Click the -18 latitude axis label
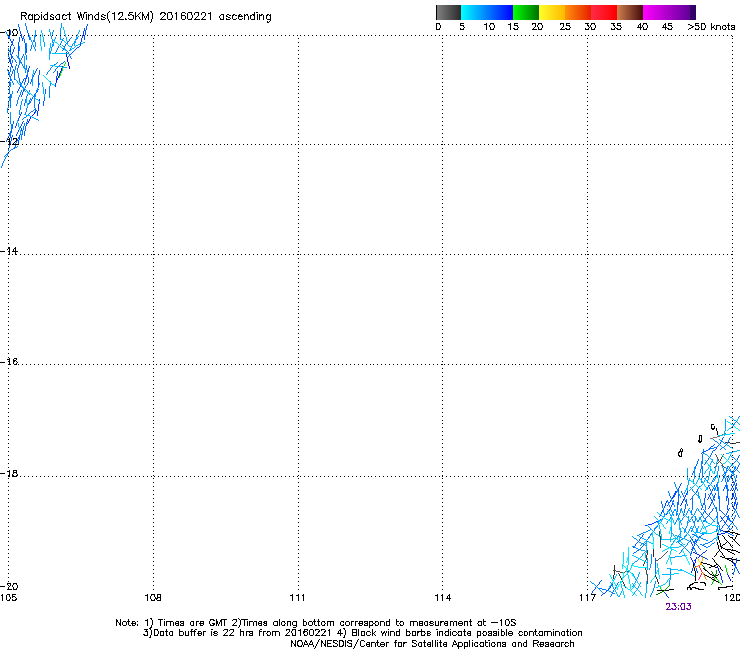This screenshot has height=650, width=740. 9,473
